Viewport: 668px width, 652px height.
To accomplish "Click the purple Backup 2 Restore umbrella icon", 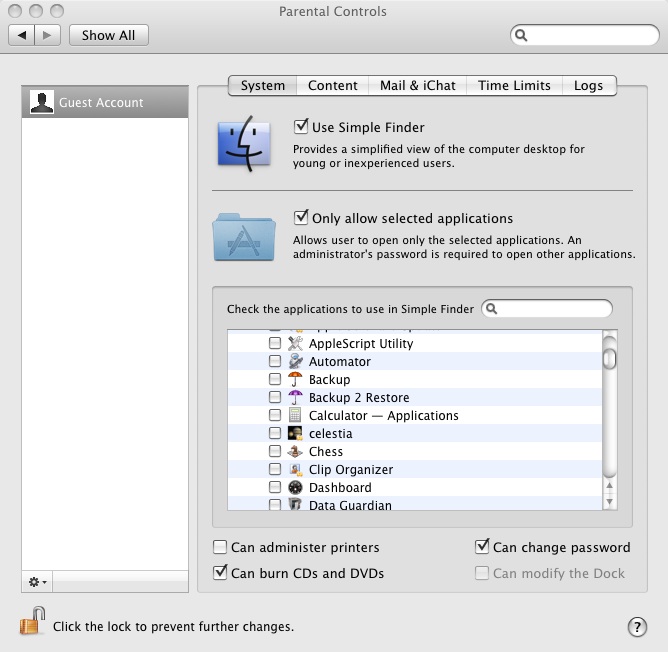I will (x=295, y=397).
